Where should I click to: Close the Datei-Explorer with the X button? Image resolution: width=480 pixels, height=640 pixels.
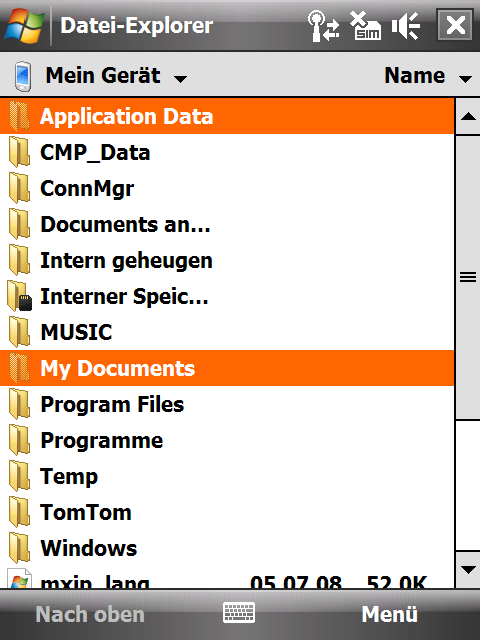coord(455,25)
